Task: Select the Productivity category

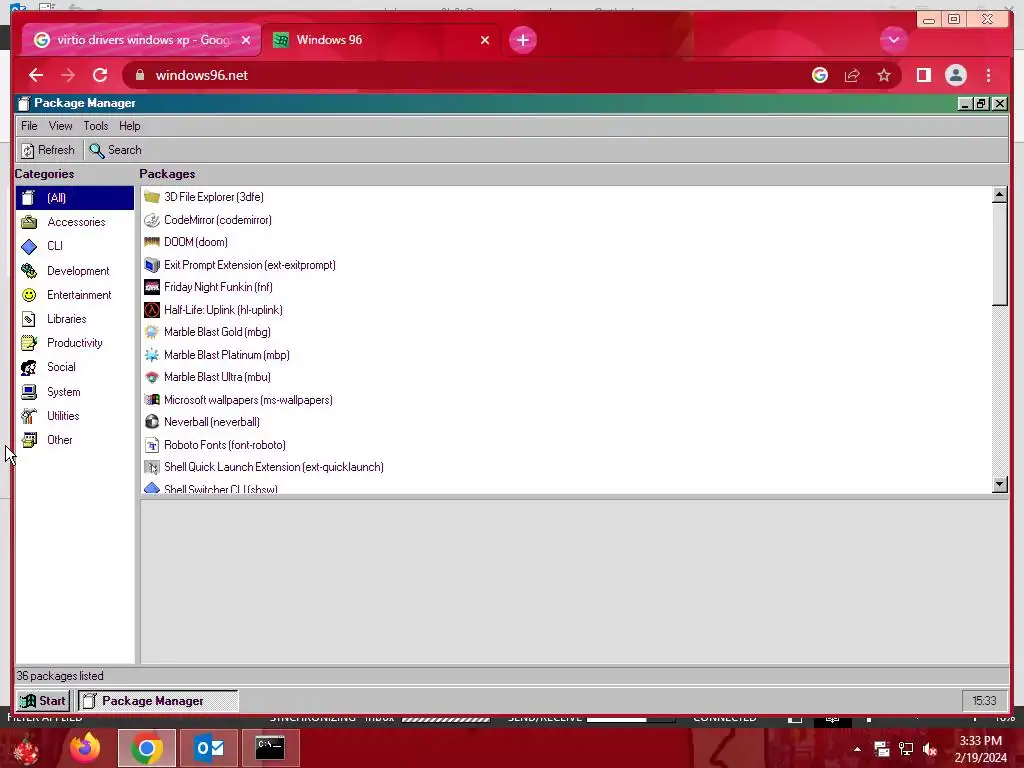Action: 74,343
